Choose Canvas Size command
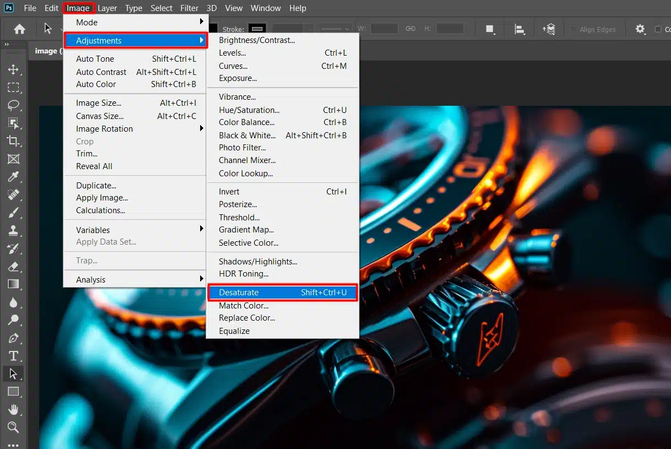671x449 pixels. pyautogui.click(x=136, y=116)
